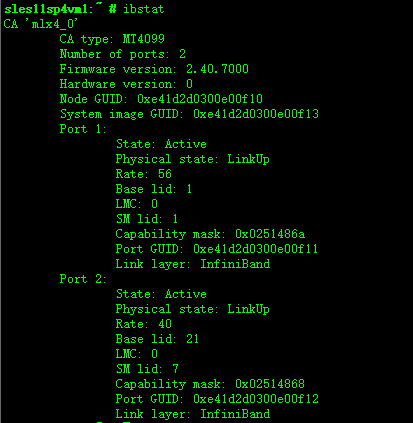Click the Port 2 heading
The width and height of the screenshot is (413, 423).
click(x=83, y=279)
